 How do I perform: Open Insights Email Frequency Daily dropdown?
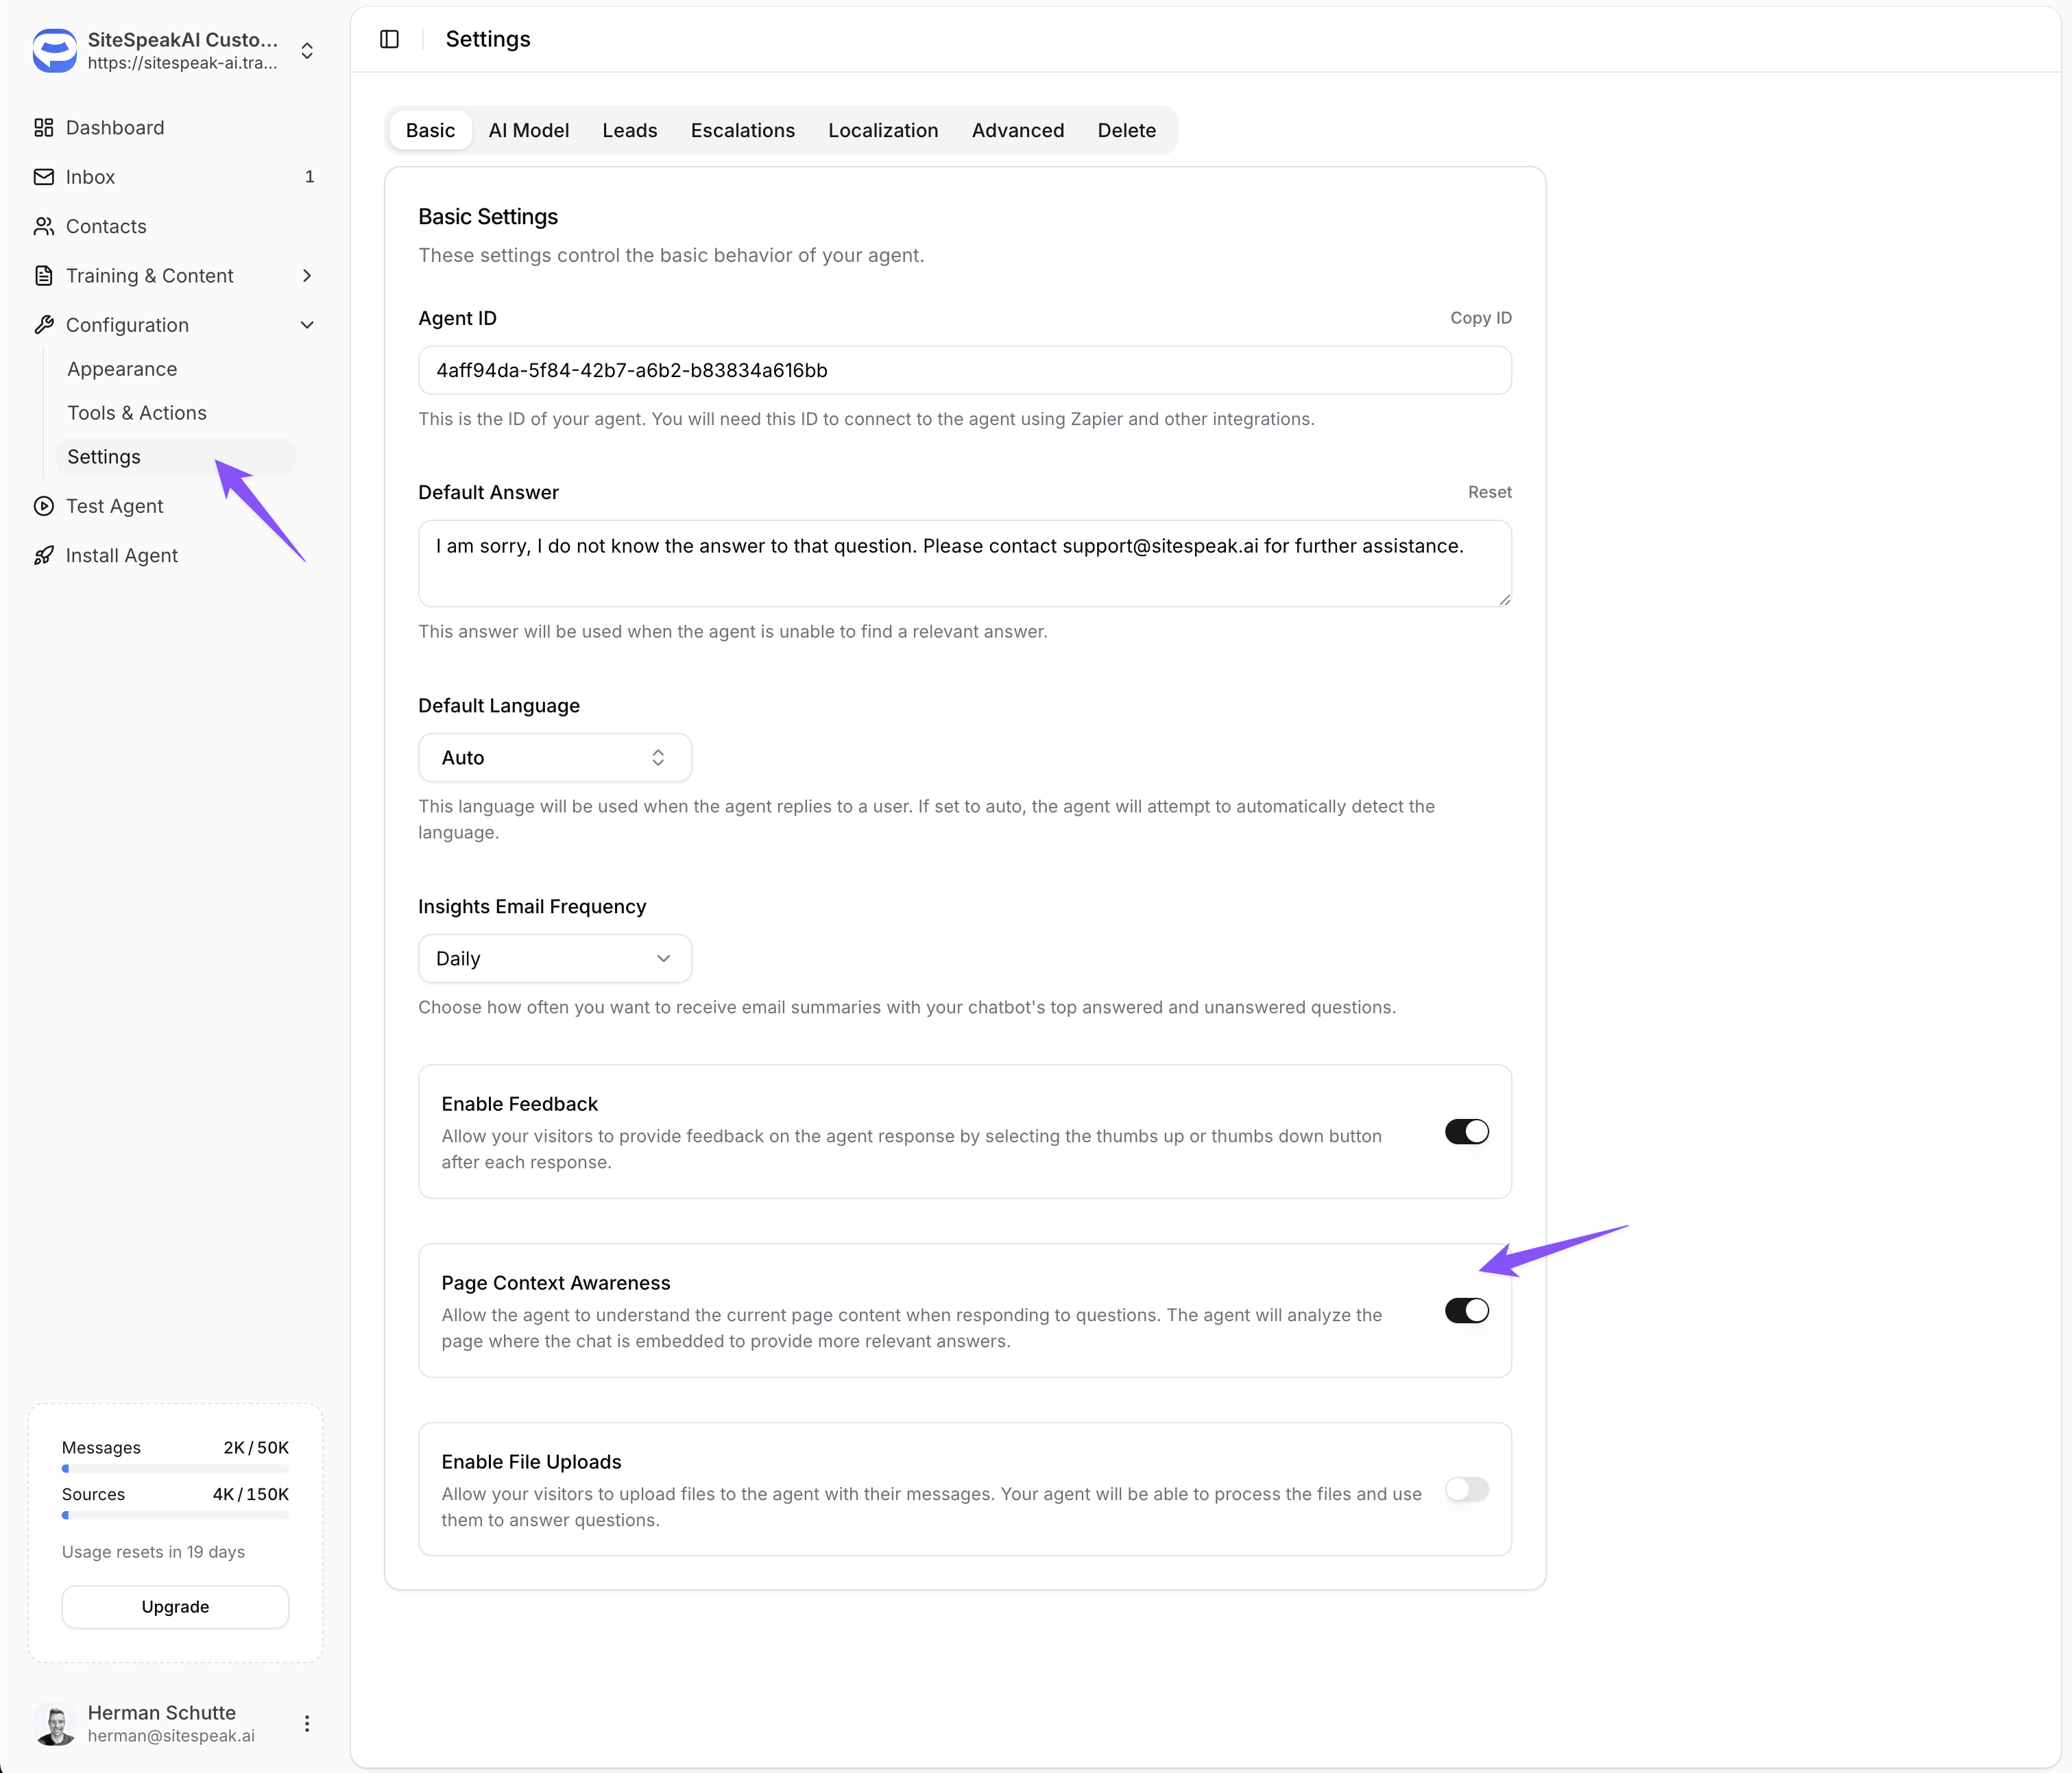(x=554, y=958)
